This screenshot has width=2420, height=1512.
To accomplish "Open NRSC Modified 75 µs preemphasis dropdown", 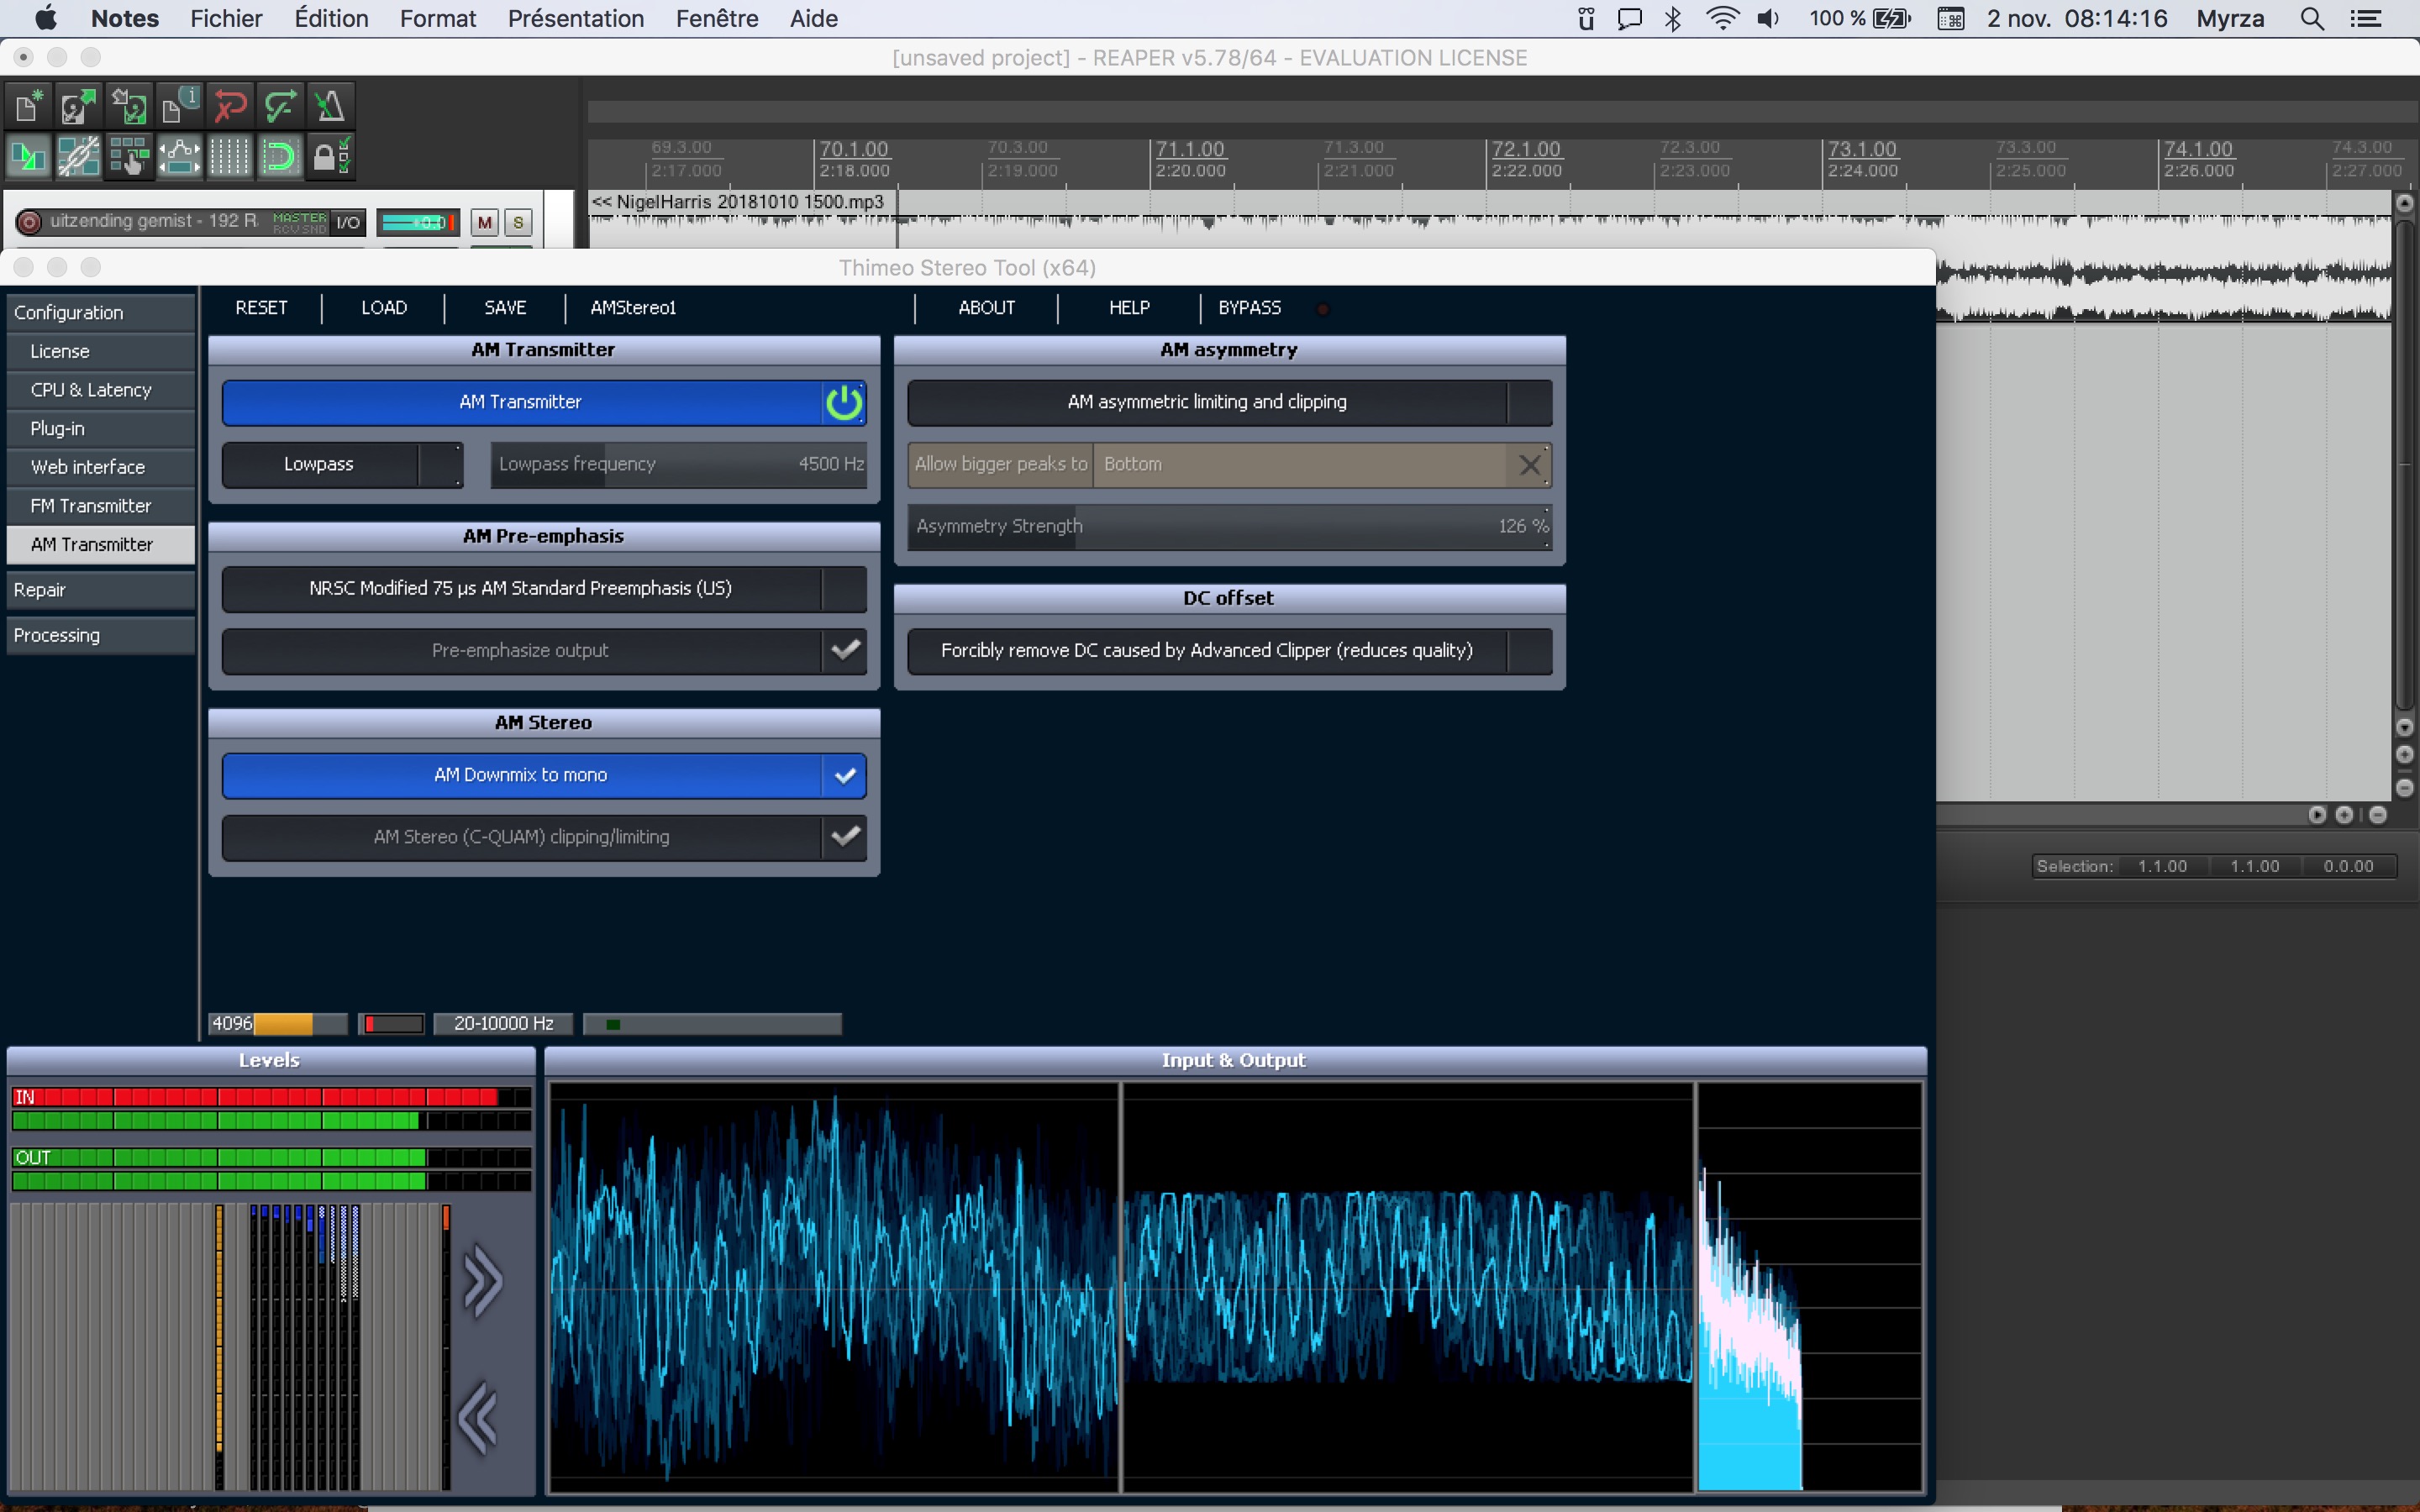I will point(544,588).
